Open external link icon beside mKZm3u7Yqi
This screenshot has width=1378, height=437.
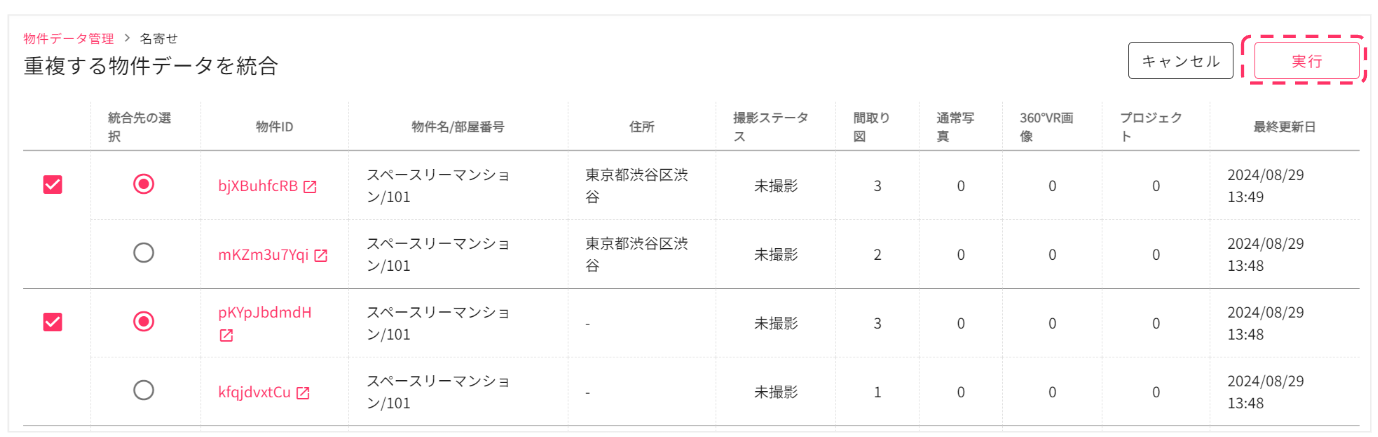(321, 256)
